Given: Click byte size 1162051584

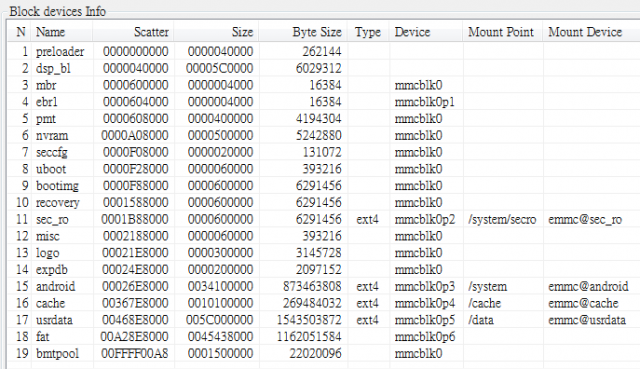Looking at the screenshot, I should (309, 336).
